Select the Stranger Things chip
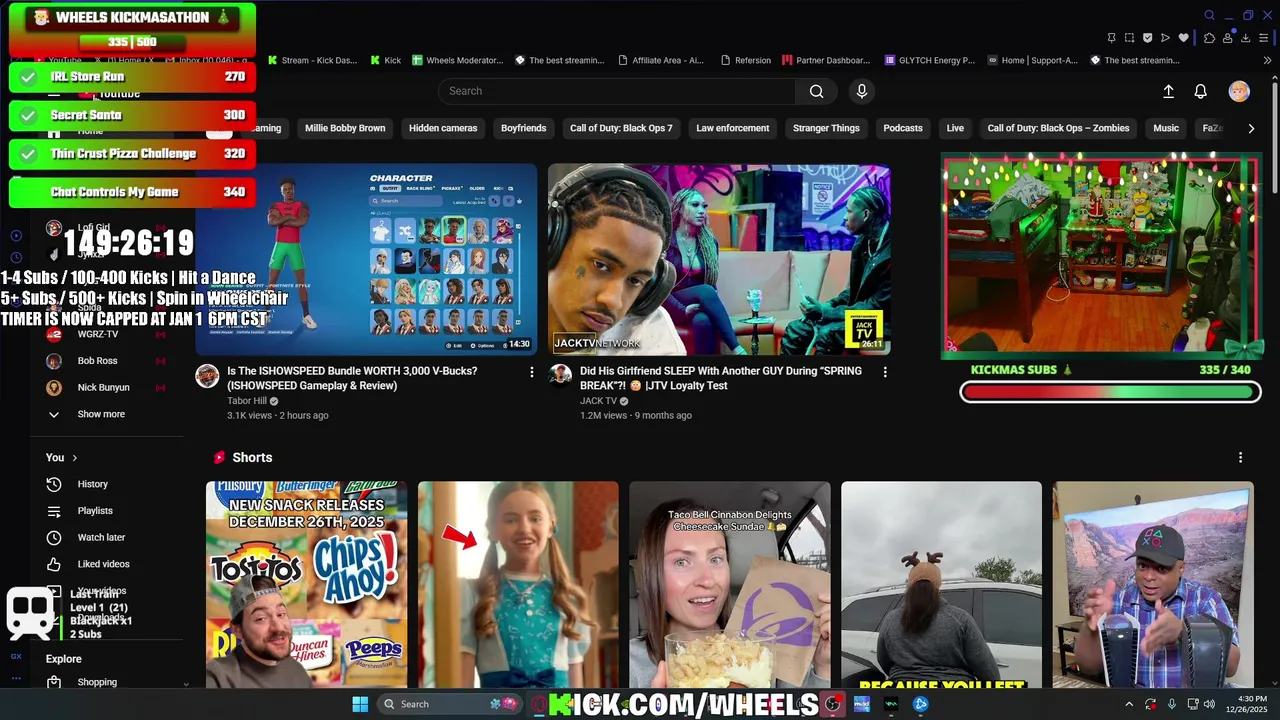This screenshot has width=1280, height=720. coord(826,128)
